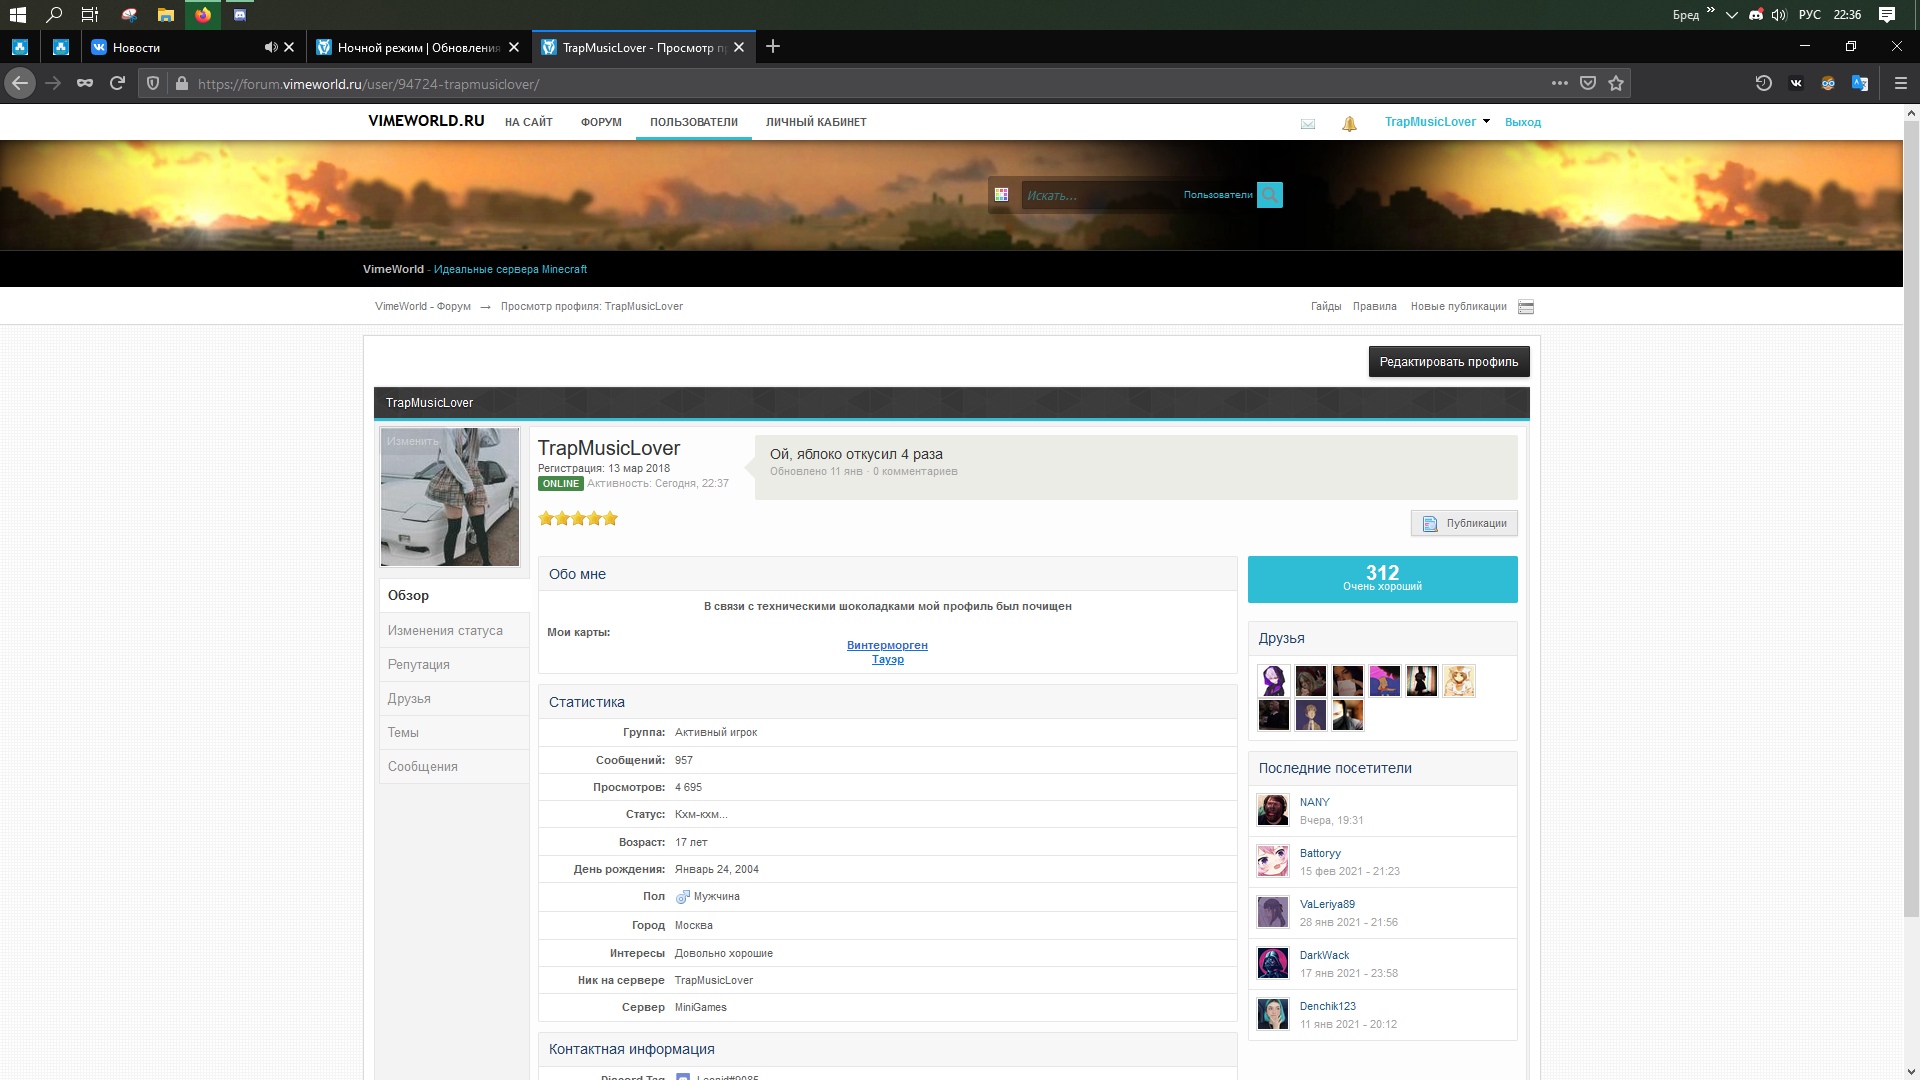The width and height of the screenshot is (1920, 1080).
Task: Open the НА САЙТ menu item
Action: 528,122
